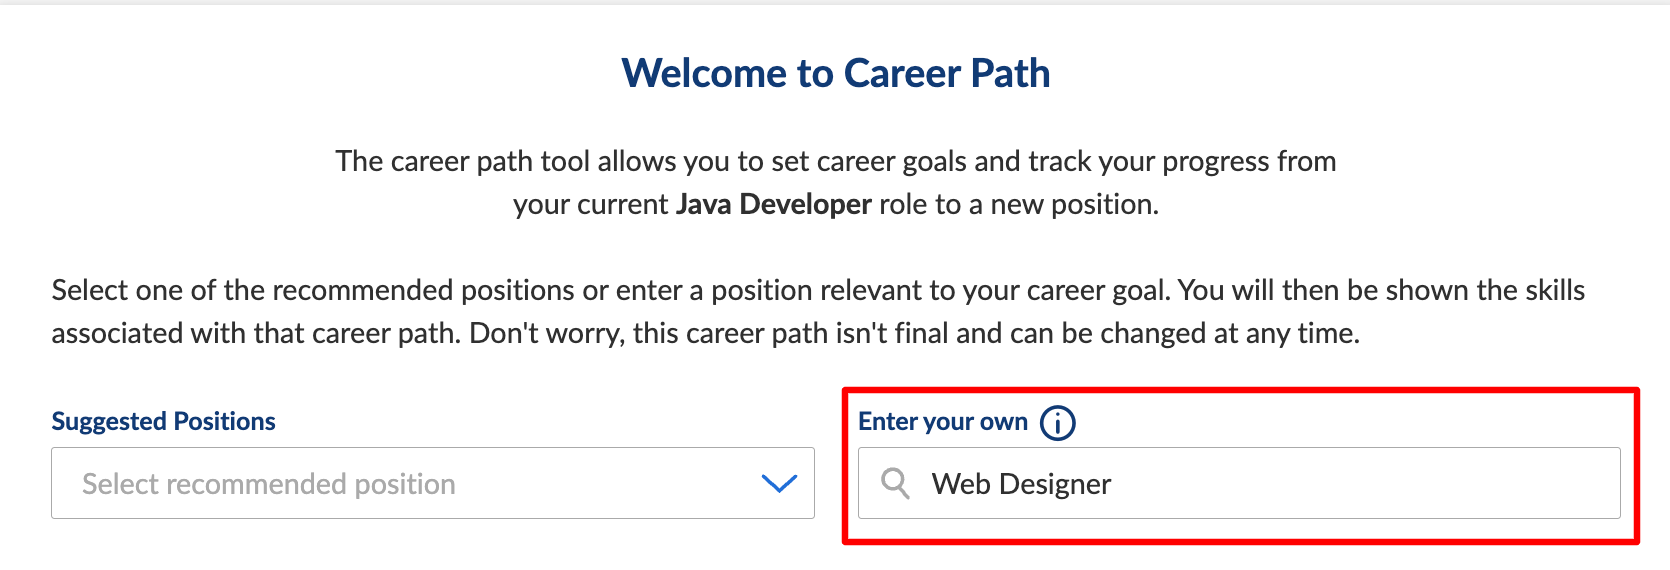The height and width of the screenshot is (570, 1670).
Task: Click the magnifying glass search icon
Action: point(895,484)
